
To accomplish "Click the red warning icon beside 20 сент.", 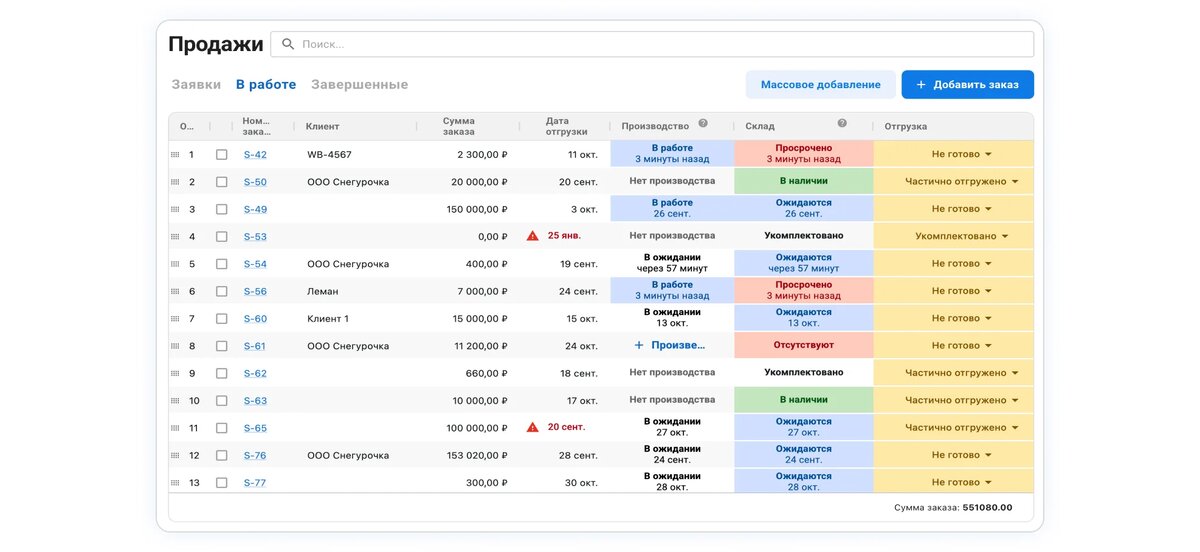I will coord(533,427).
